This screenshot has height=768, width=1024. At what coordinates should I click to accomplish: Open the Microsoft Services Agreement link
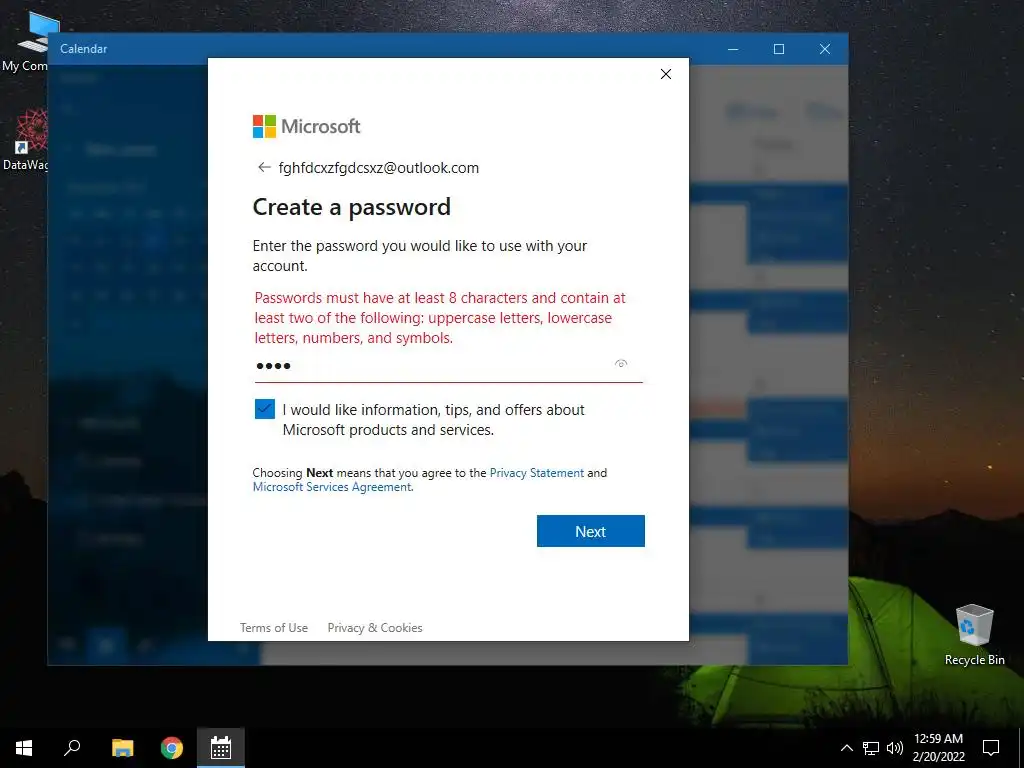(332, 487)
